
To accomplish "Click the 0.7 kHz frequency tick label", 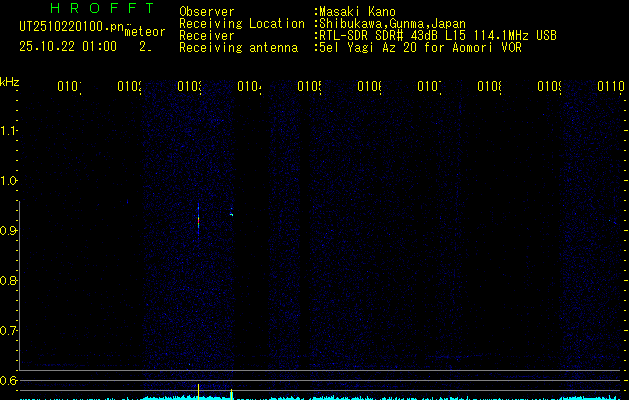I will [x=8, y=330].
